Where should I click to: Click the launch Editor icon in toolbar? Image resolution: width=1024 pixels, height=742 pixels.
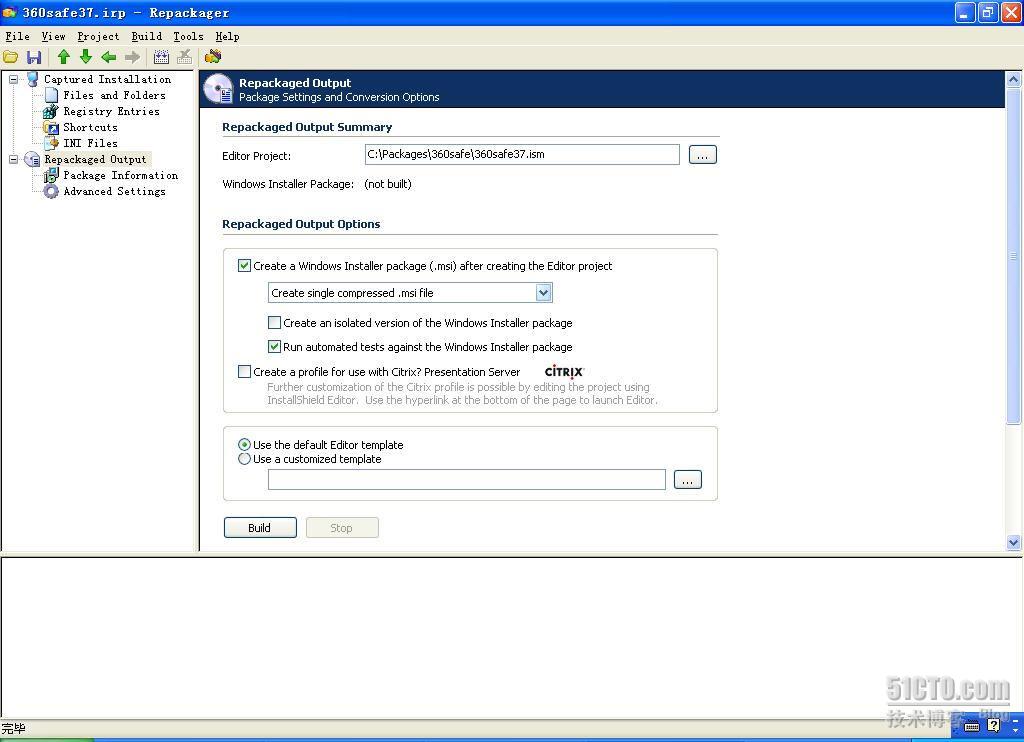pyautogui.click(x=212, y=57)
